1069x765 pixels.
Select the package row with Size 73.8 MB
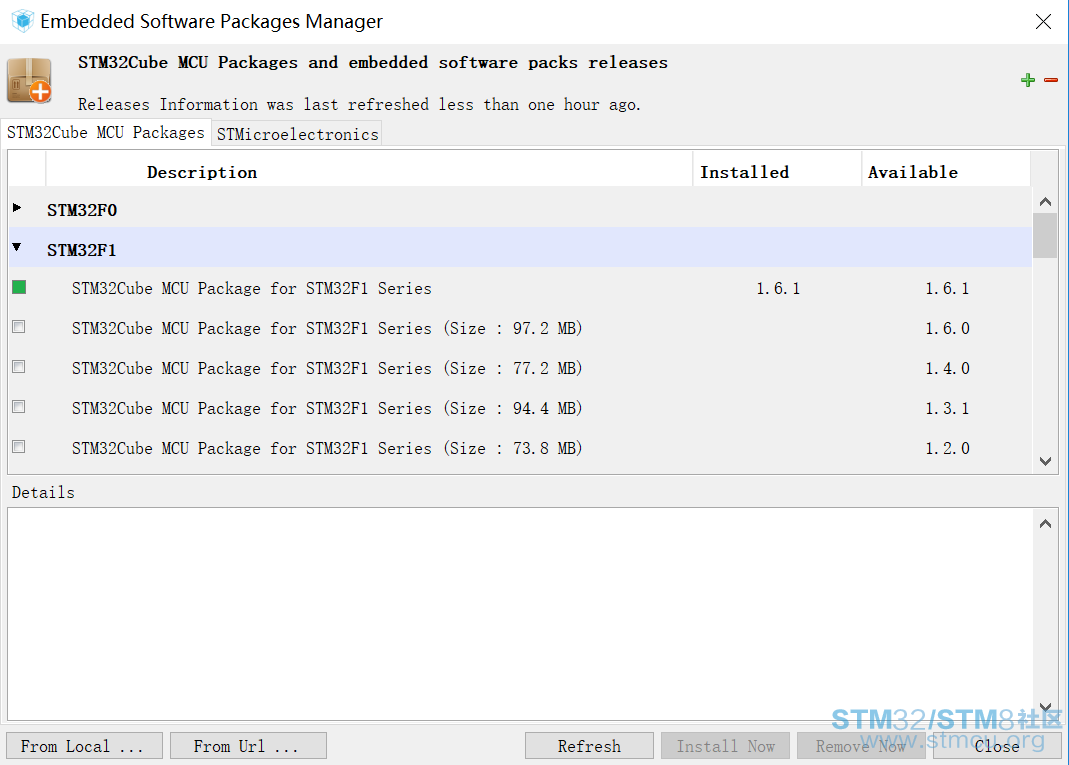pyautogui.click(x=520, y=448)
